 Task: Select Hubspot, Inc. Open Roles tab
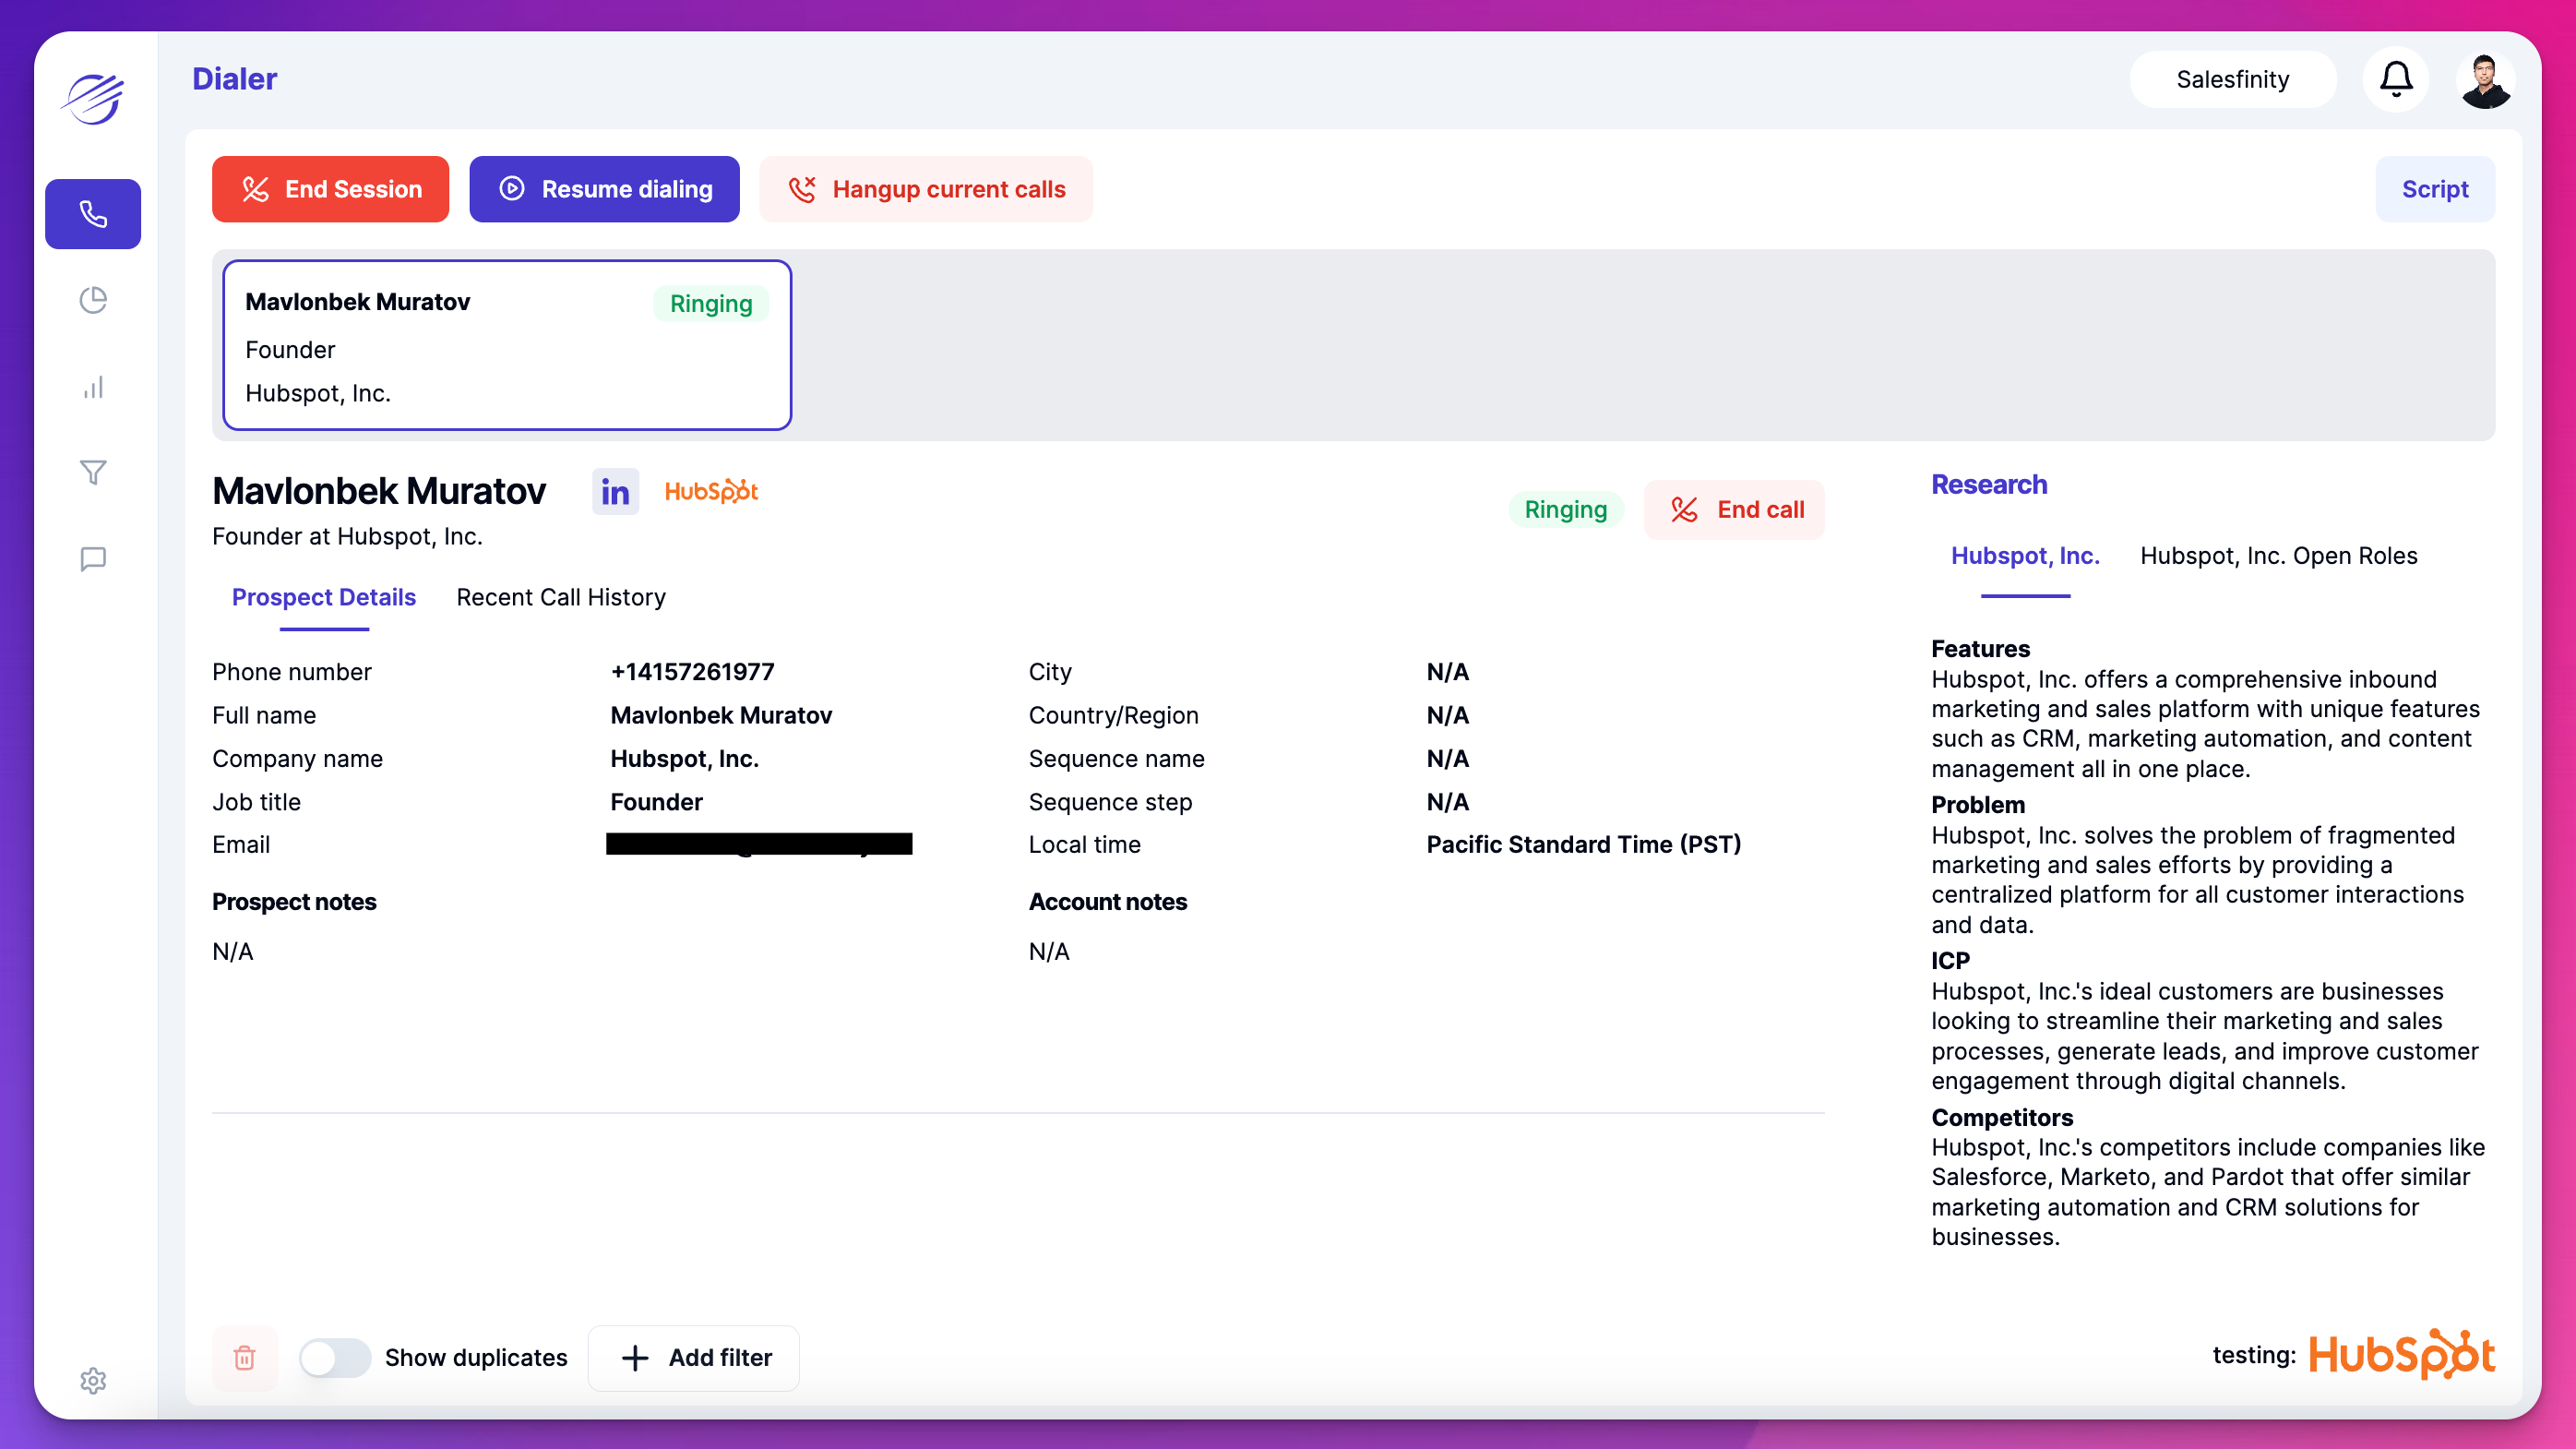(2278, 556)
